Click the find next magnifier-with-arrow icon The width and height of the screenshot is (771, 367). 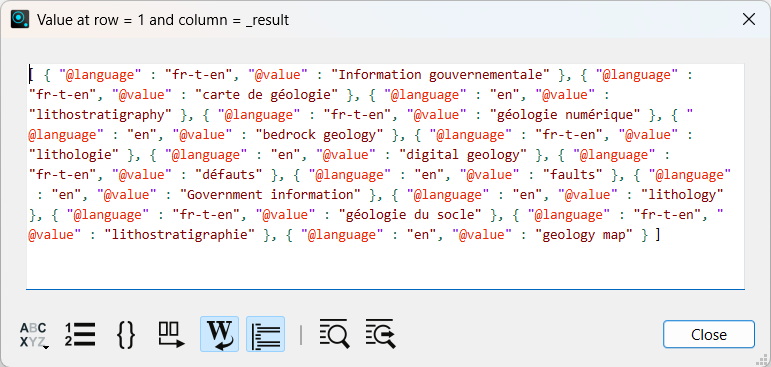pos(381,334)
